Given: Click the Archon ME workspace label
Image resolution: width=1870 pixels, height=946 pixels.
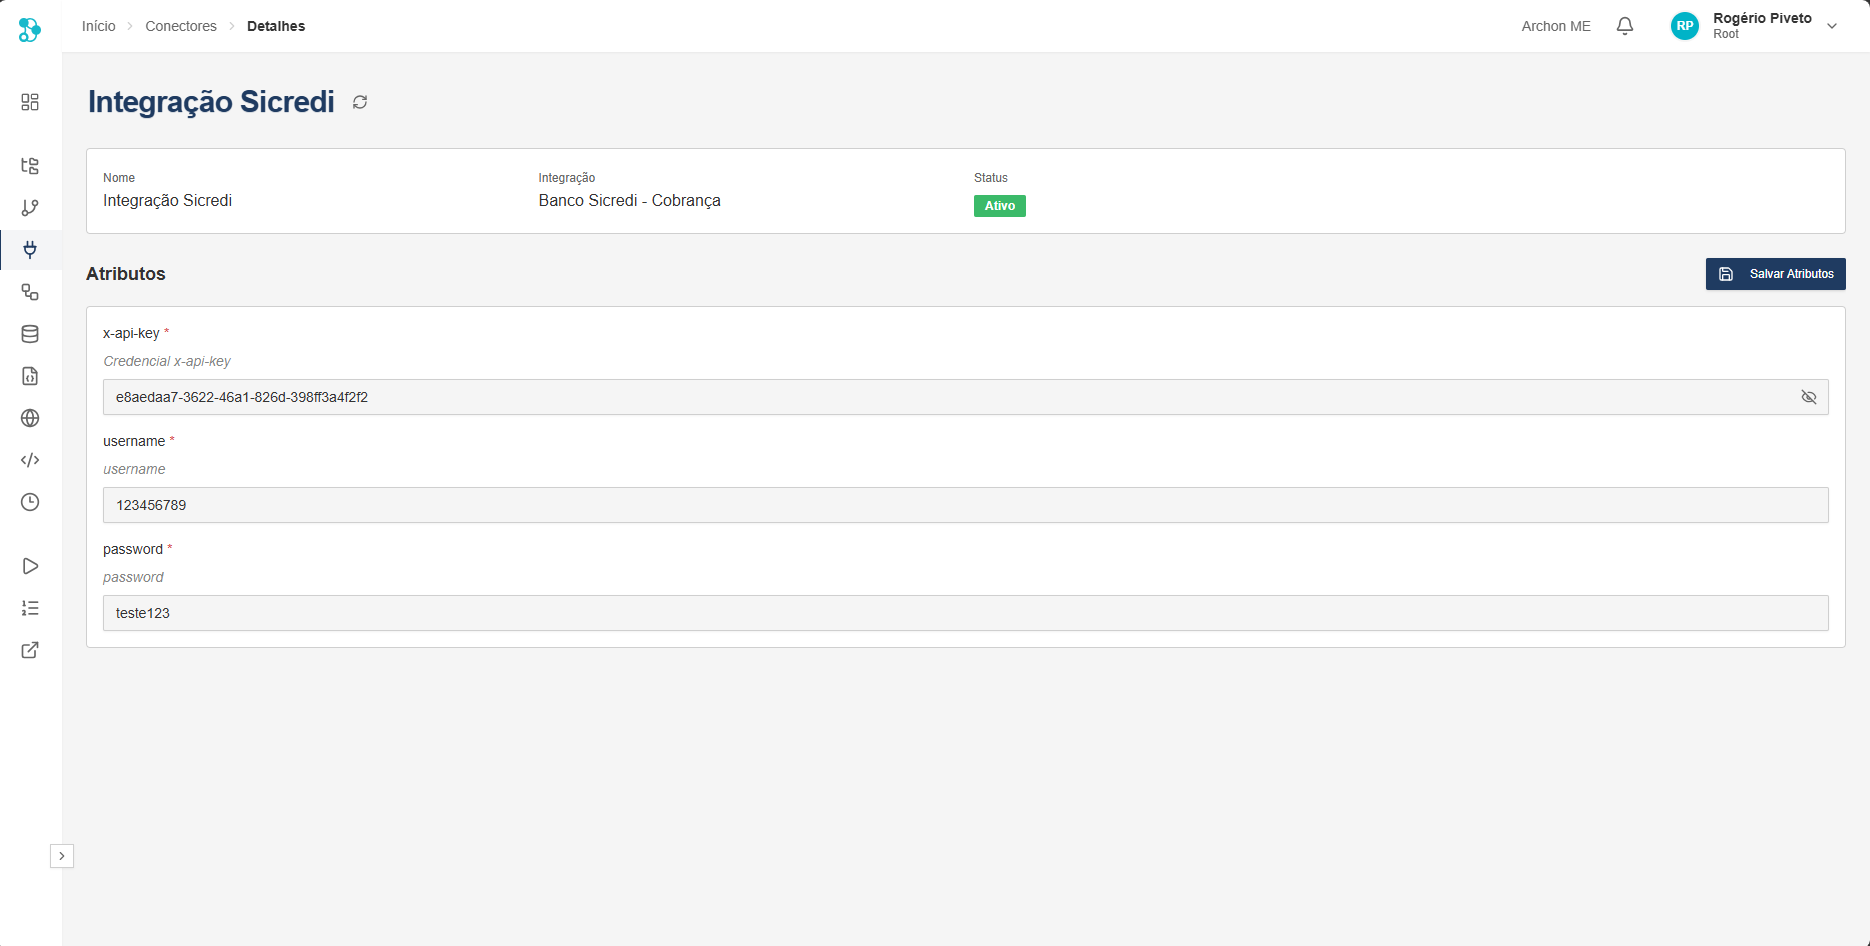Looking at the screenshot, I should 1555,26.
